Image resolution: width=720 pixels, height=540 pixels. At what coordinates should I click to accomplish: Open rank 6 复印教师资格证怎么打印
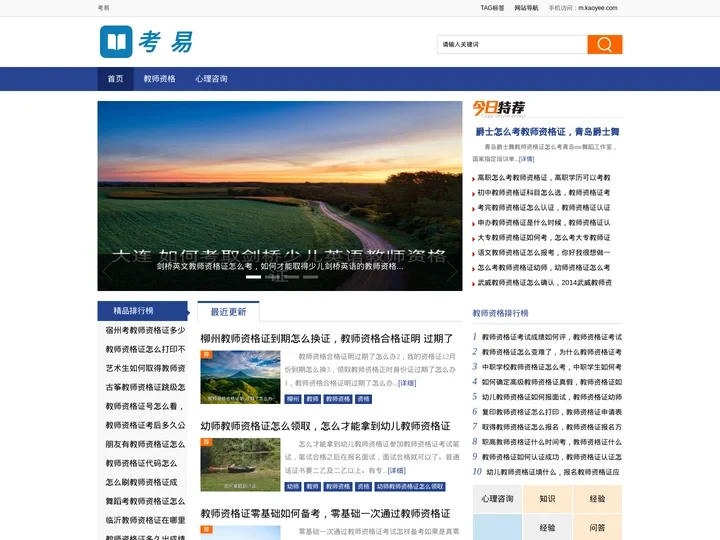coord(551,412)
